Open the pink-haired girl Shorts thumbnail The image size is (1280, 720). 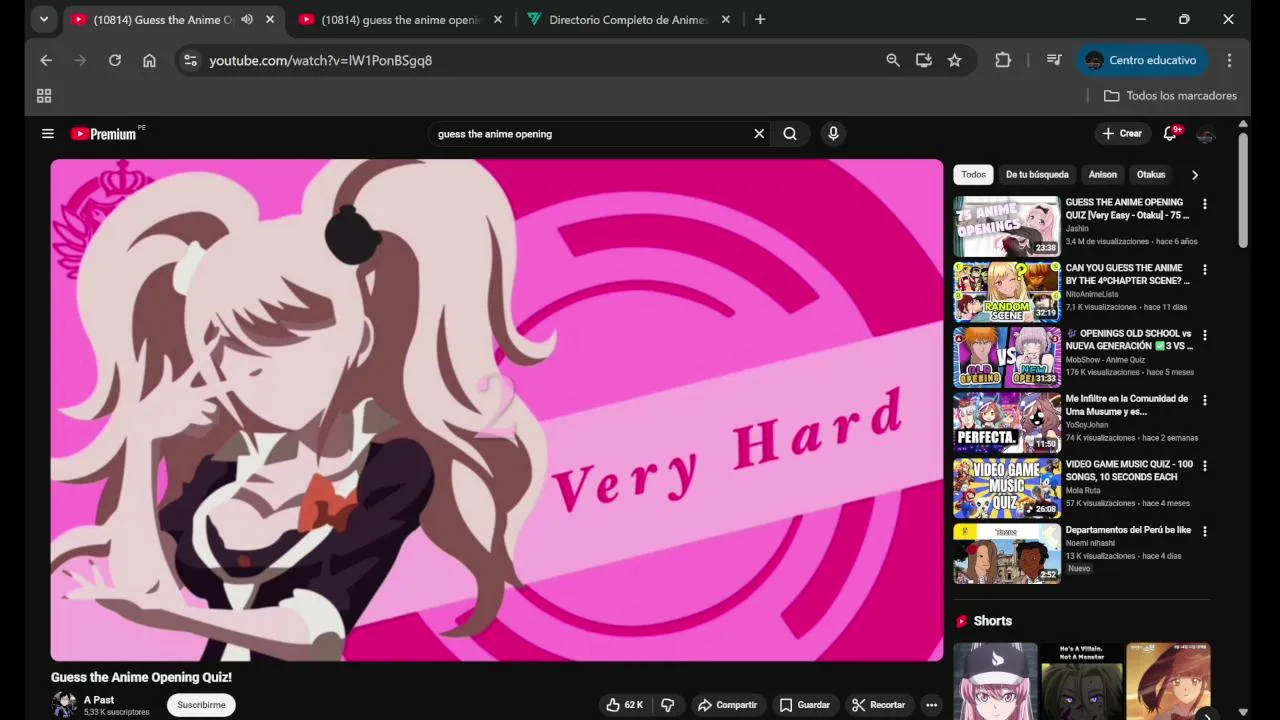pos(995,681)
